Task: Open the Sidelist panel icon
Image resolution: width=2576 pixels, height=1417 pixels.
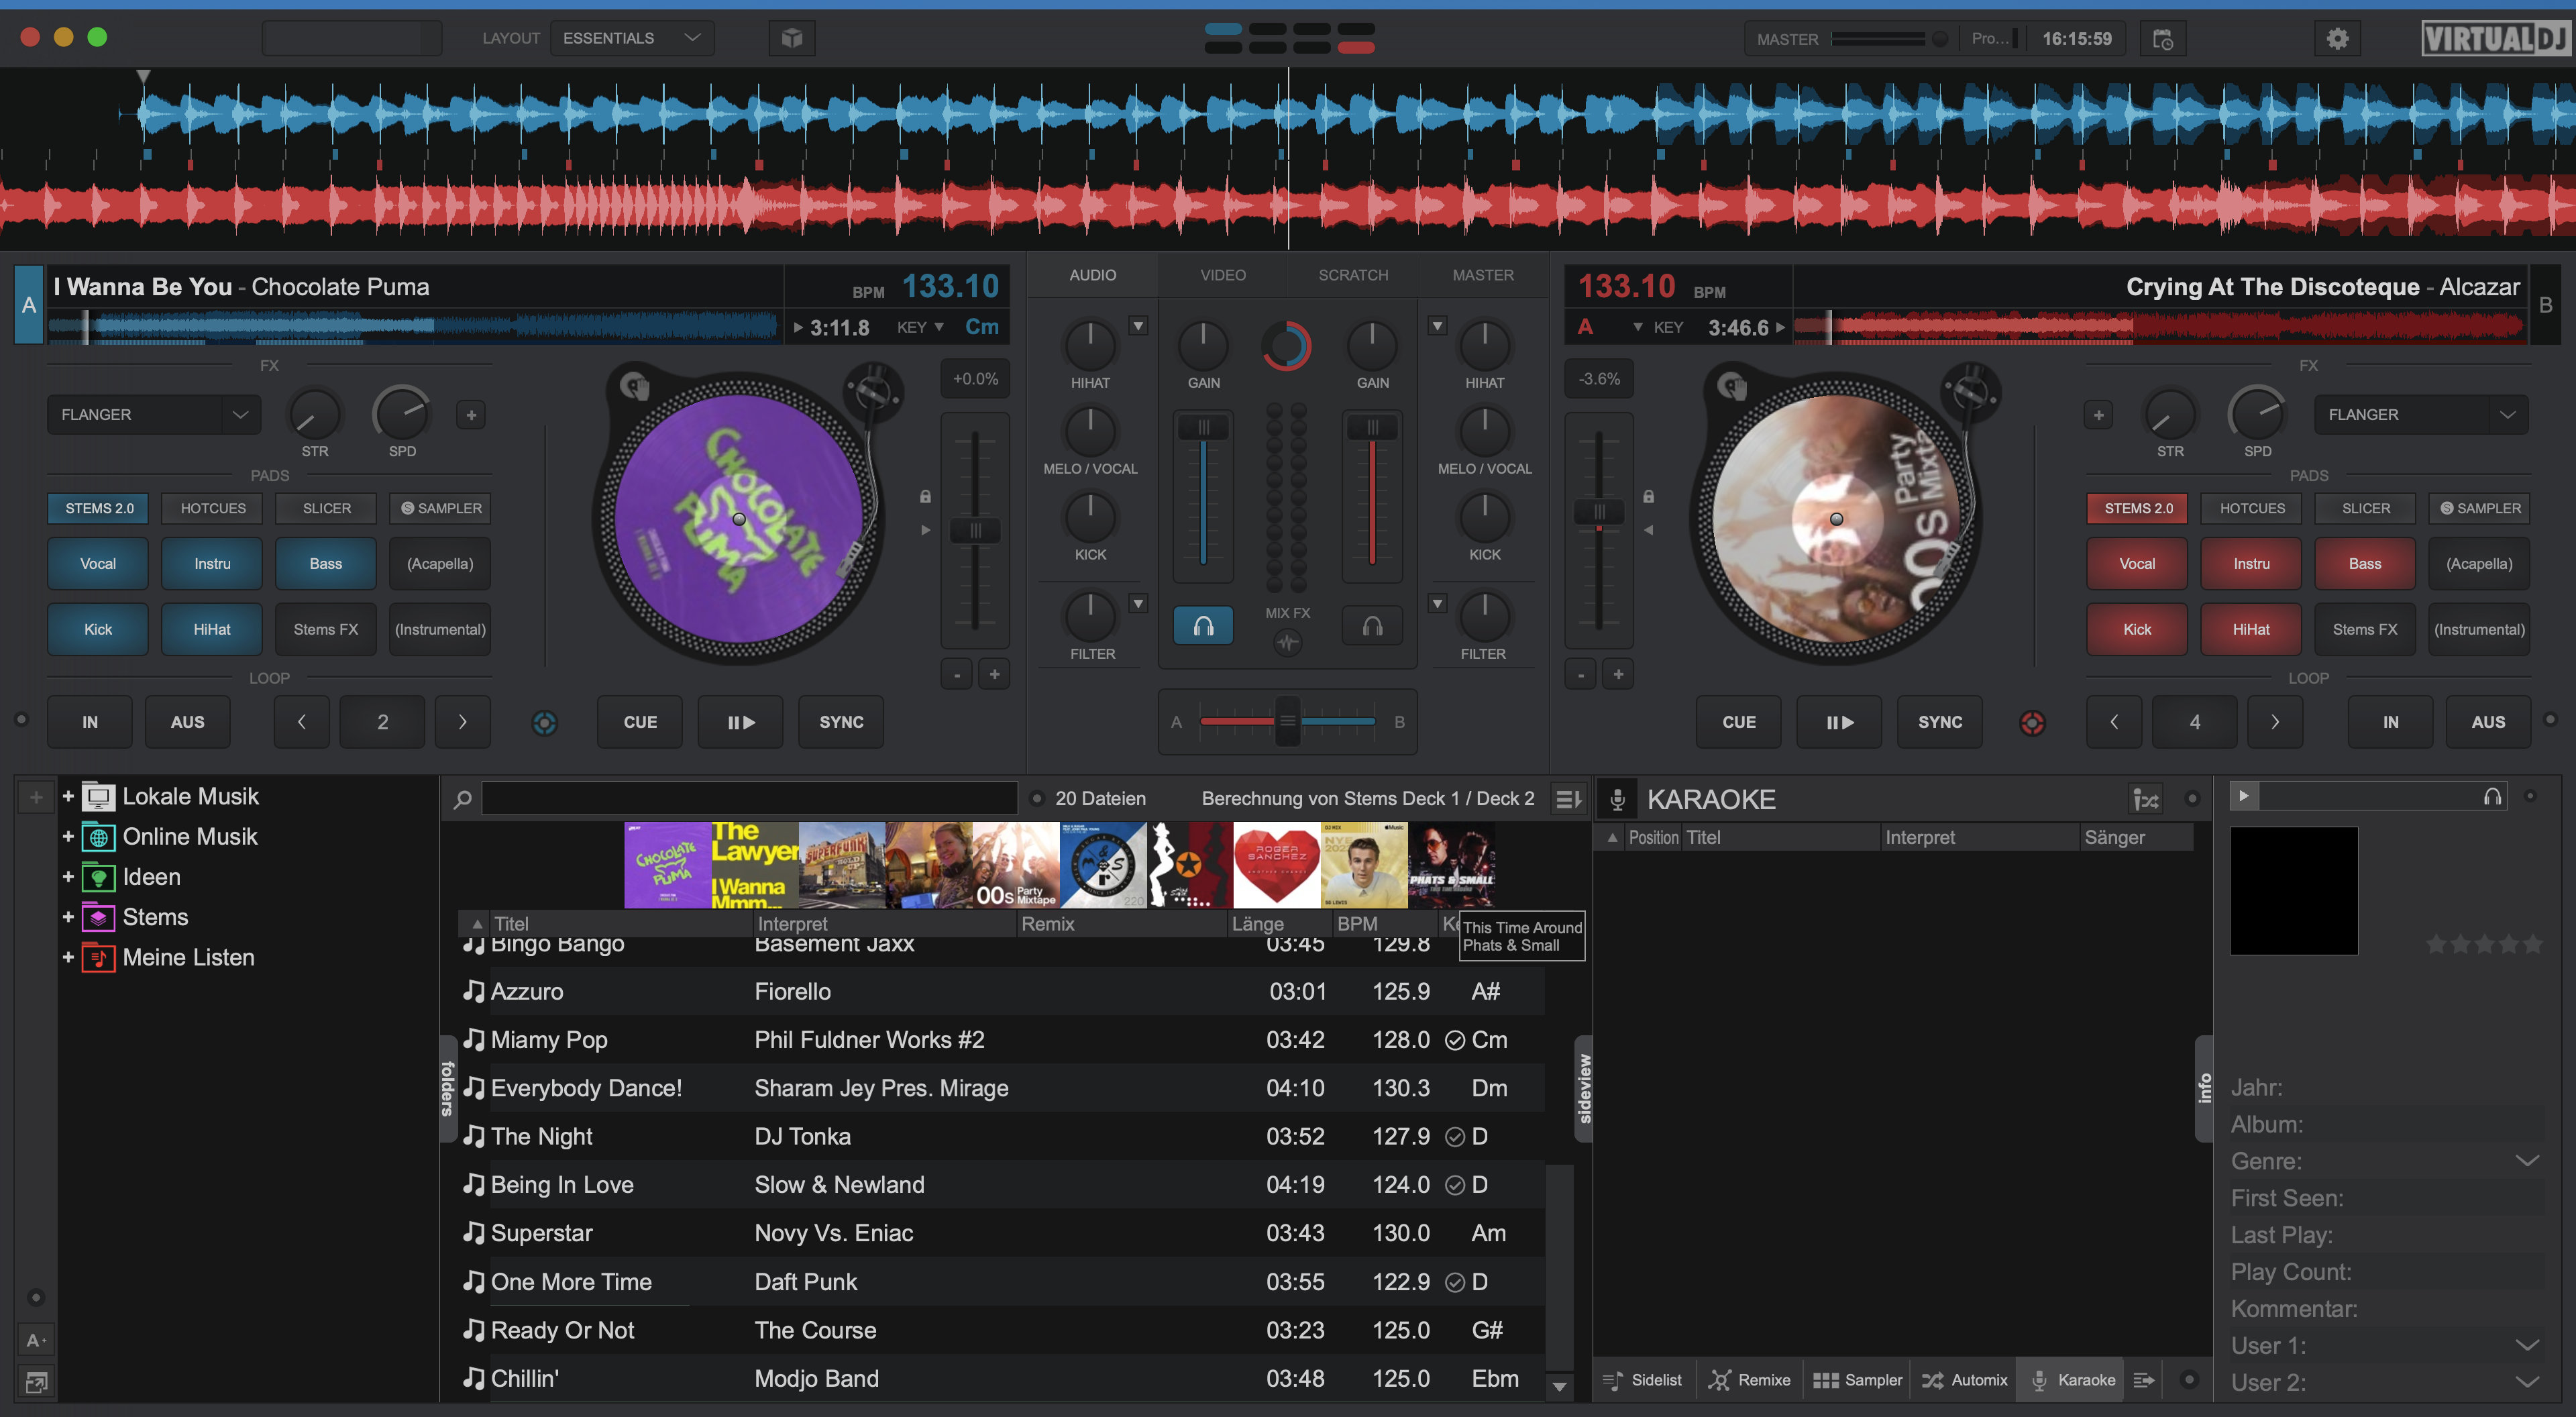Action: (x=1613, y=1379)
